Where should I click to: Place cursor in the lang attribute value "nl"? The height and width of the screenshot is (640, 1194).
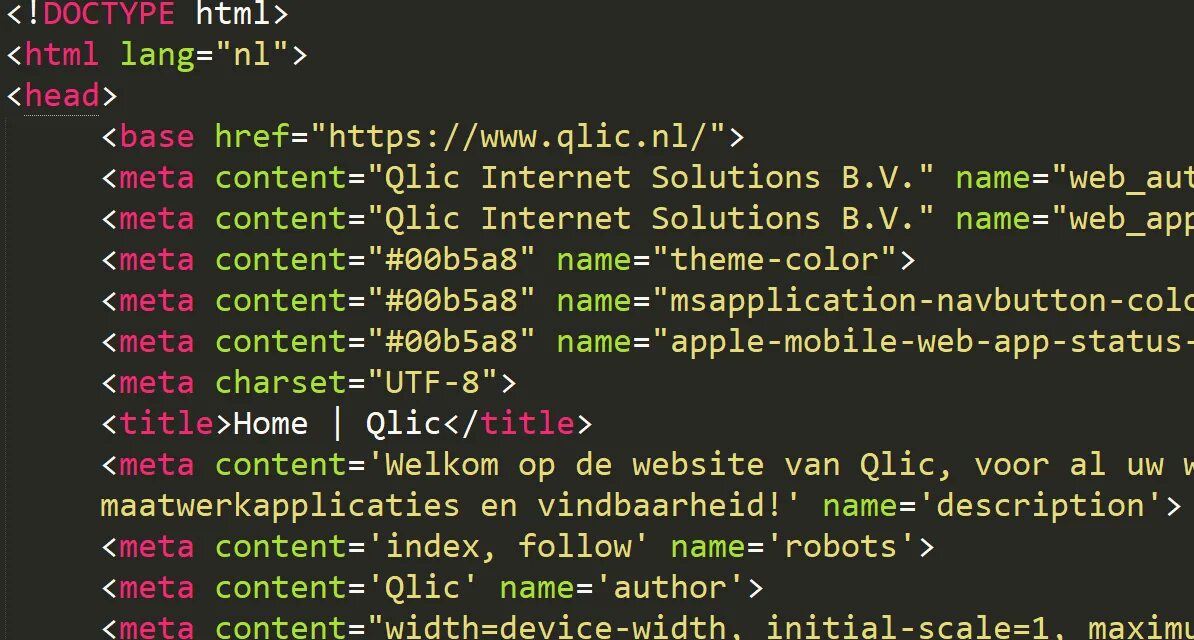pos(252,55)
